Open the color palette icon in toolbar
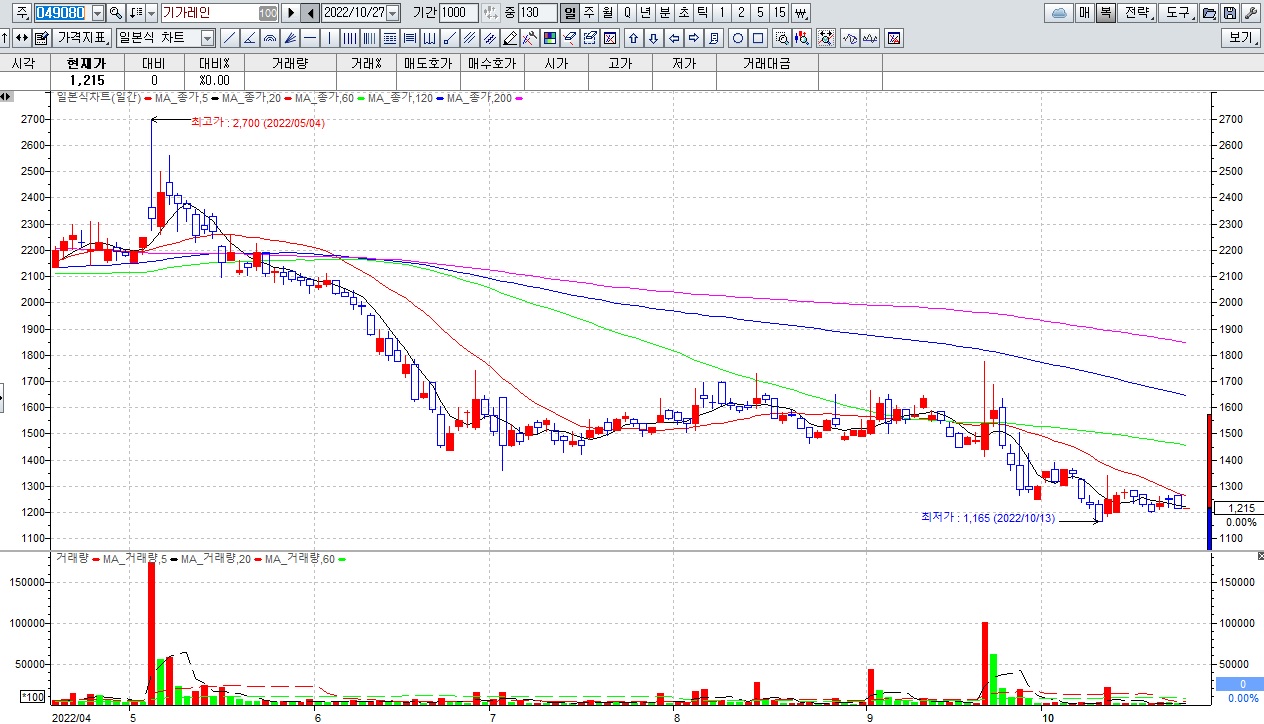Viewport: 1264px width, 724px height. (x=549, y=38)
